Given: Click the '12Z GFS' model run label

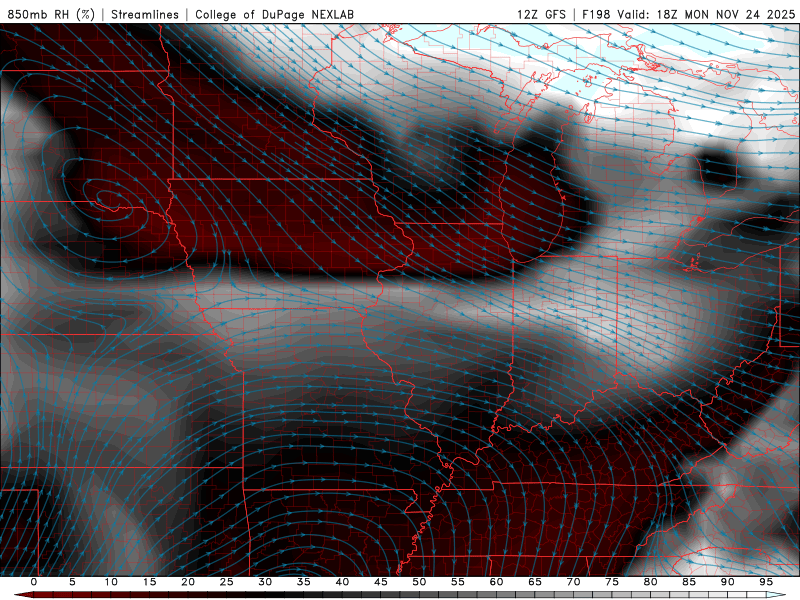Looking at the screenshot, I should point(541,15).
